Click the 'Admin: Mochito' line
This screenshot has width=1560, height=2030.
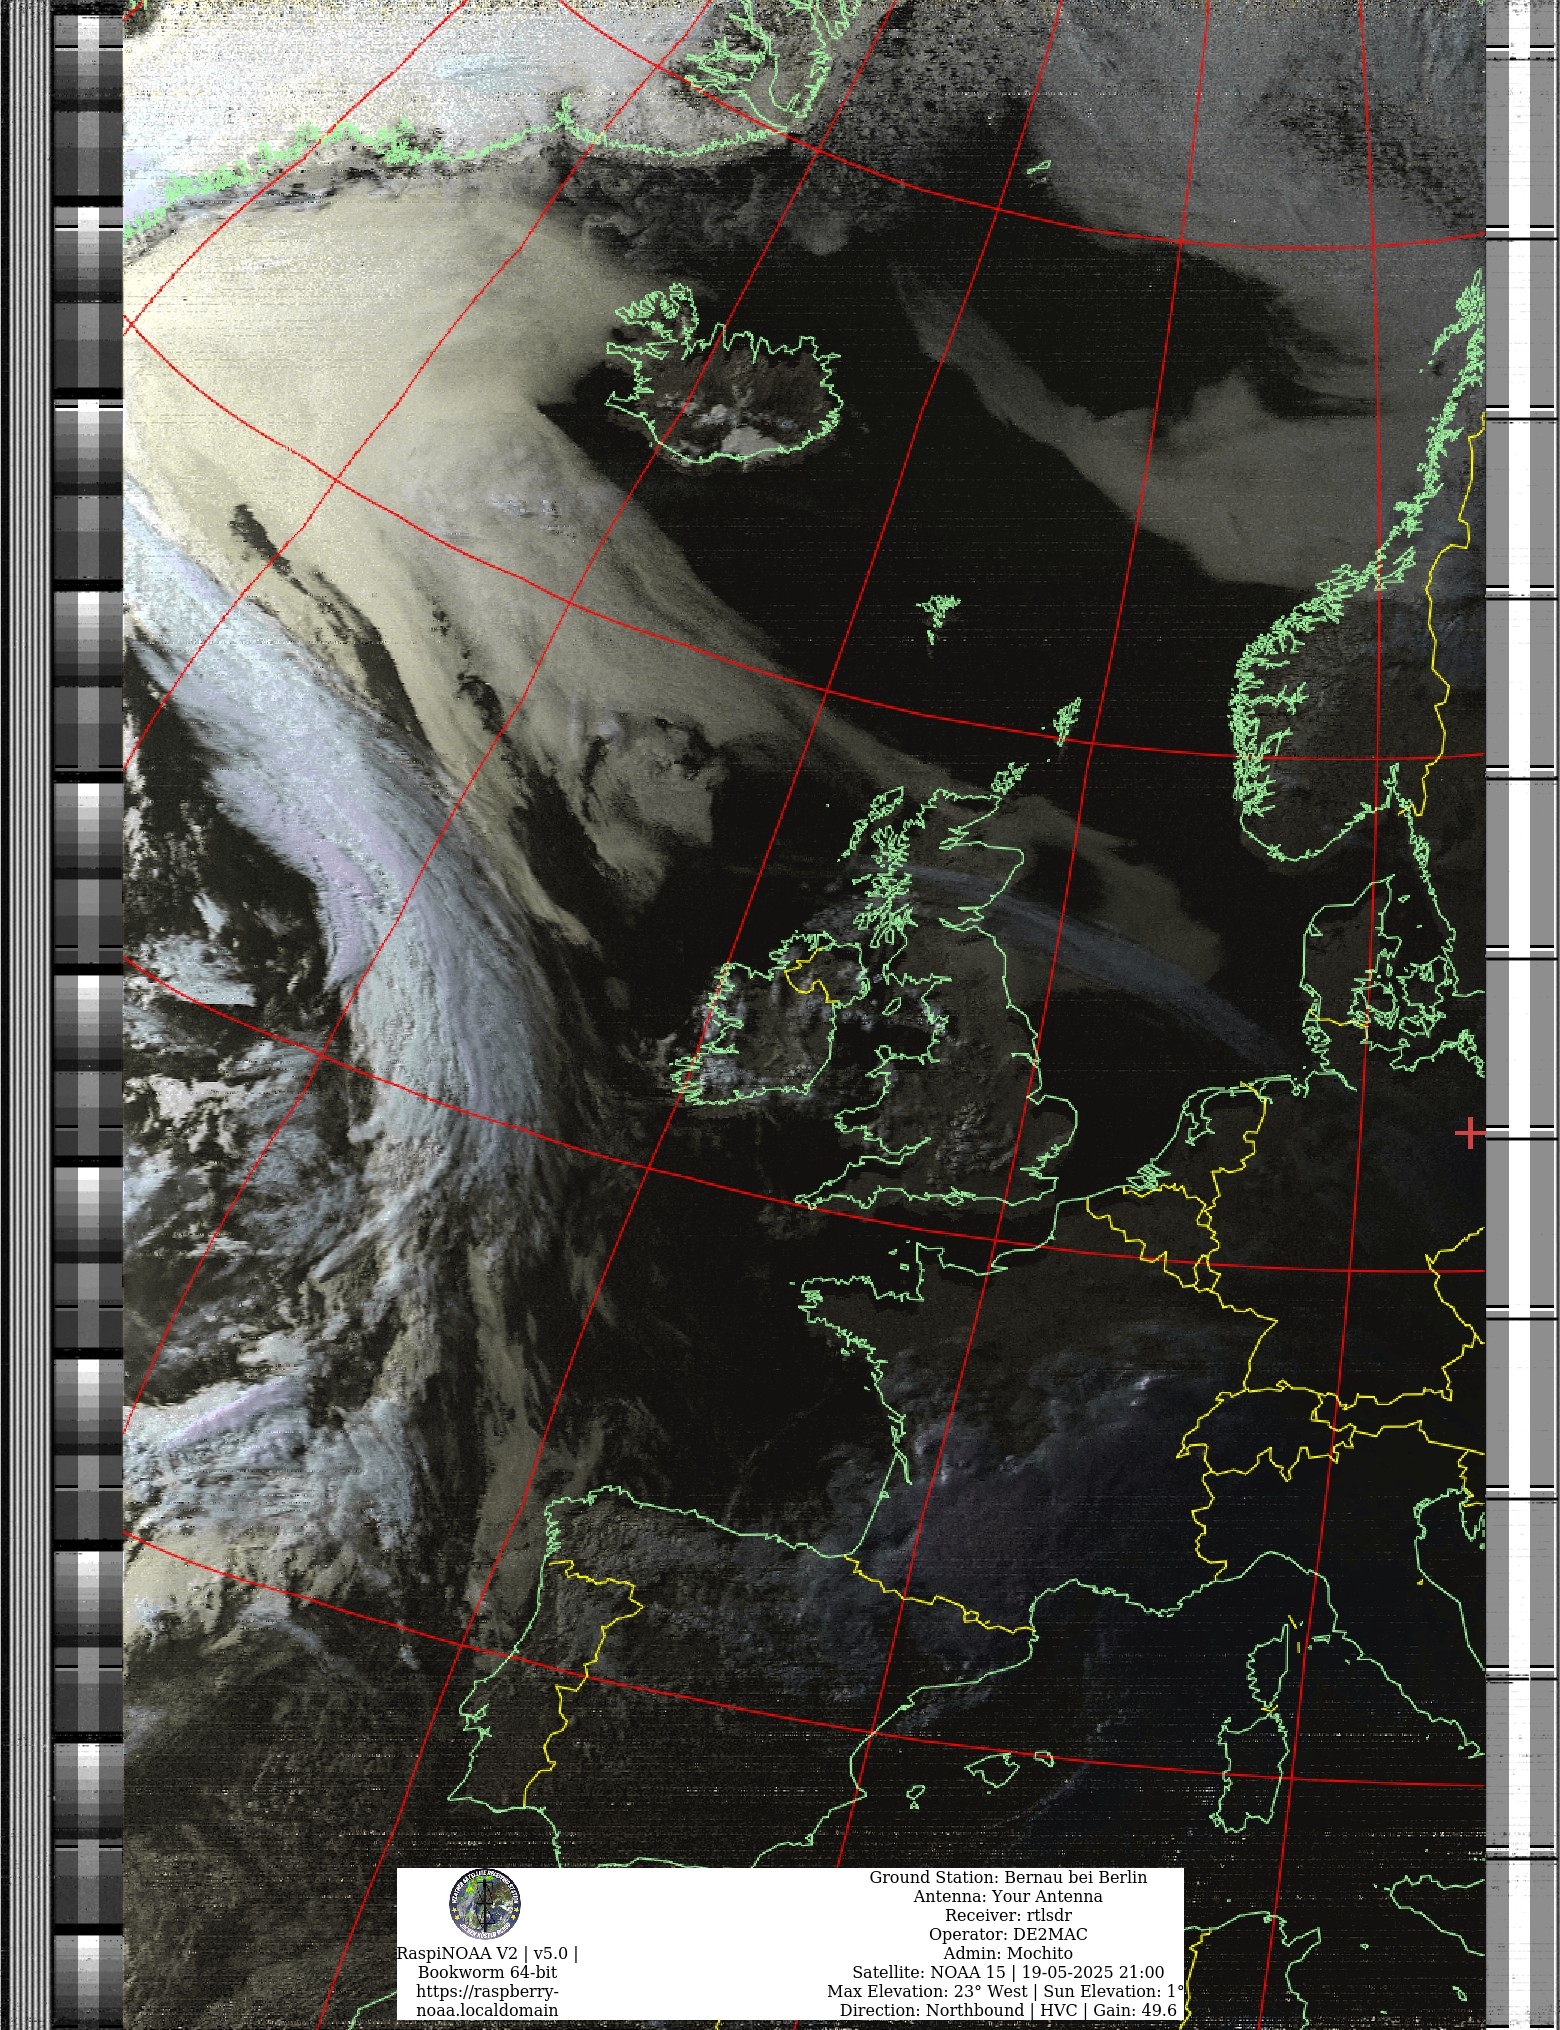(x=1008, y=1953)
